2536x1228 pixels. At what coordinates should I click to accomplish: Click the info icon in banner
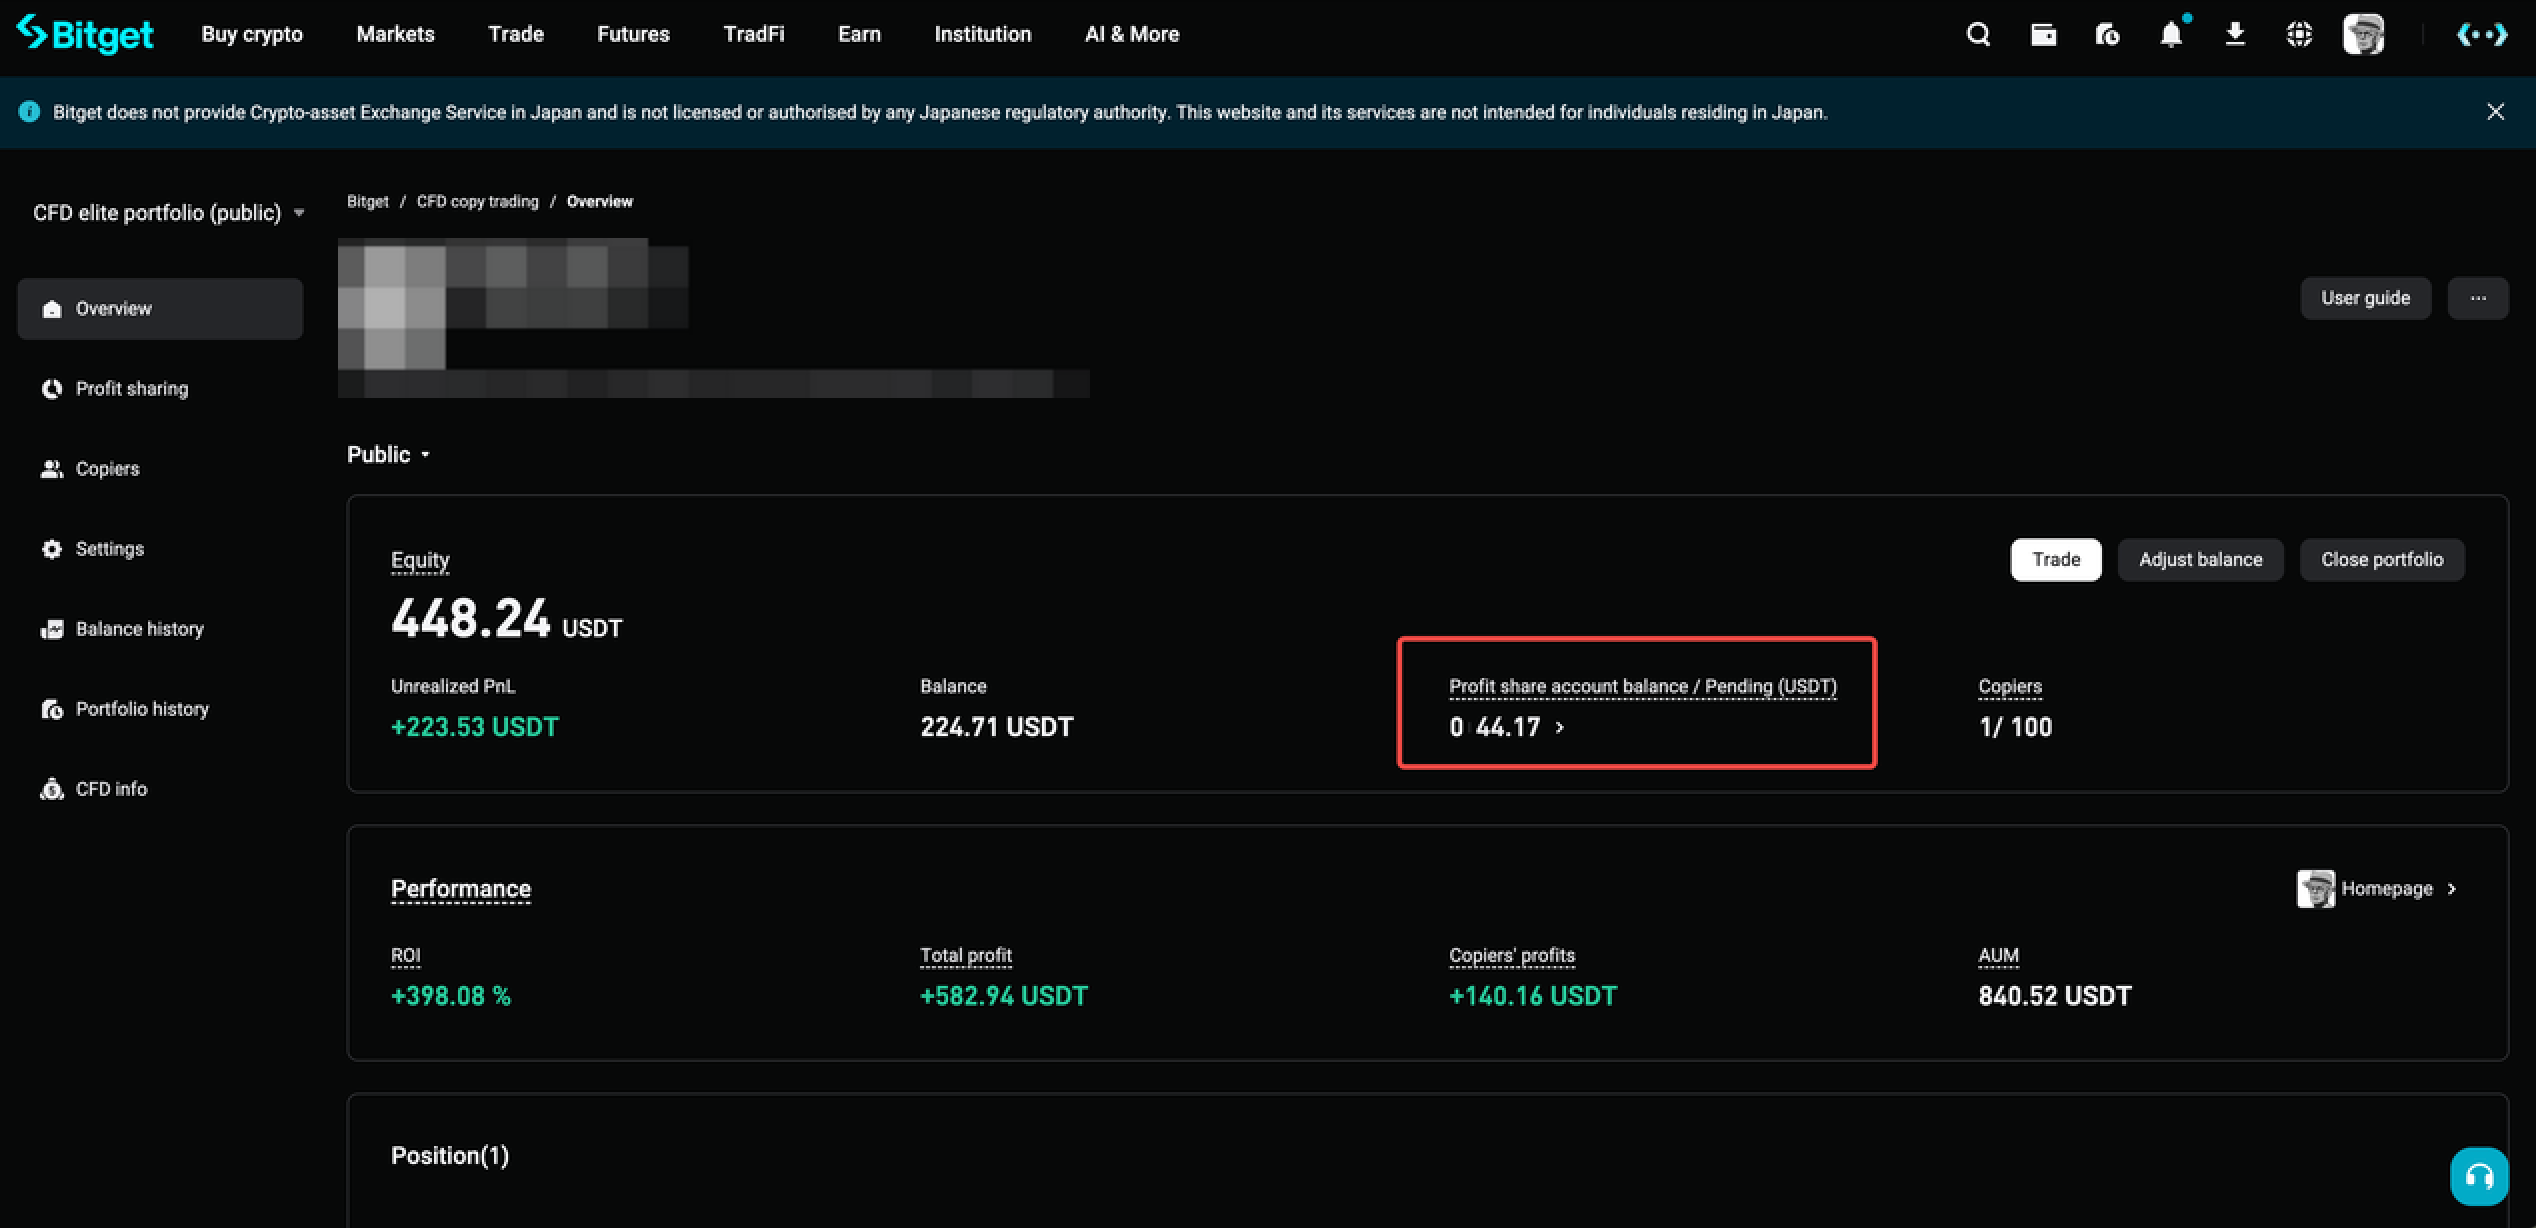[x=29, y=112]
